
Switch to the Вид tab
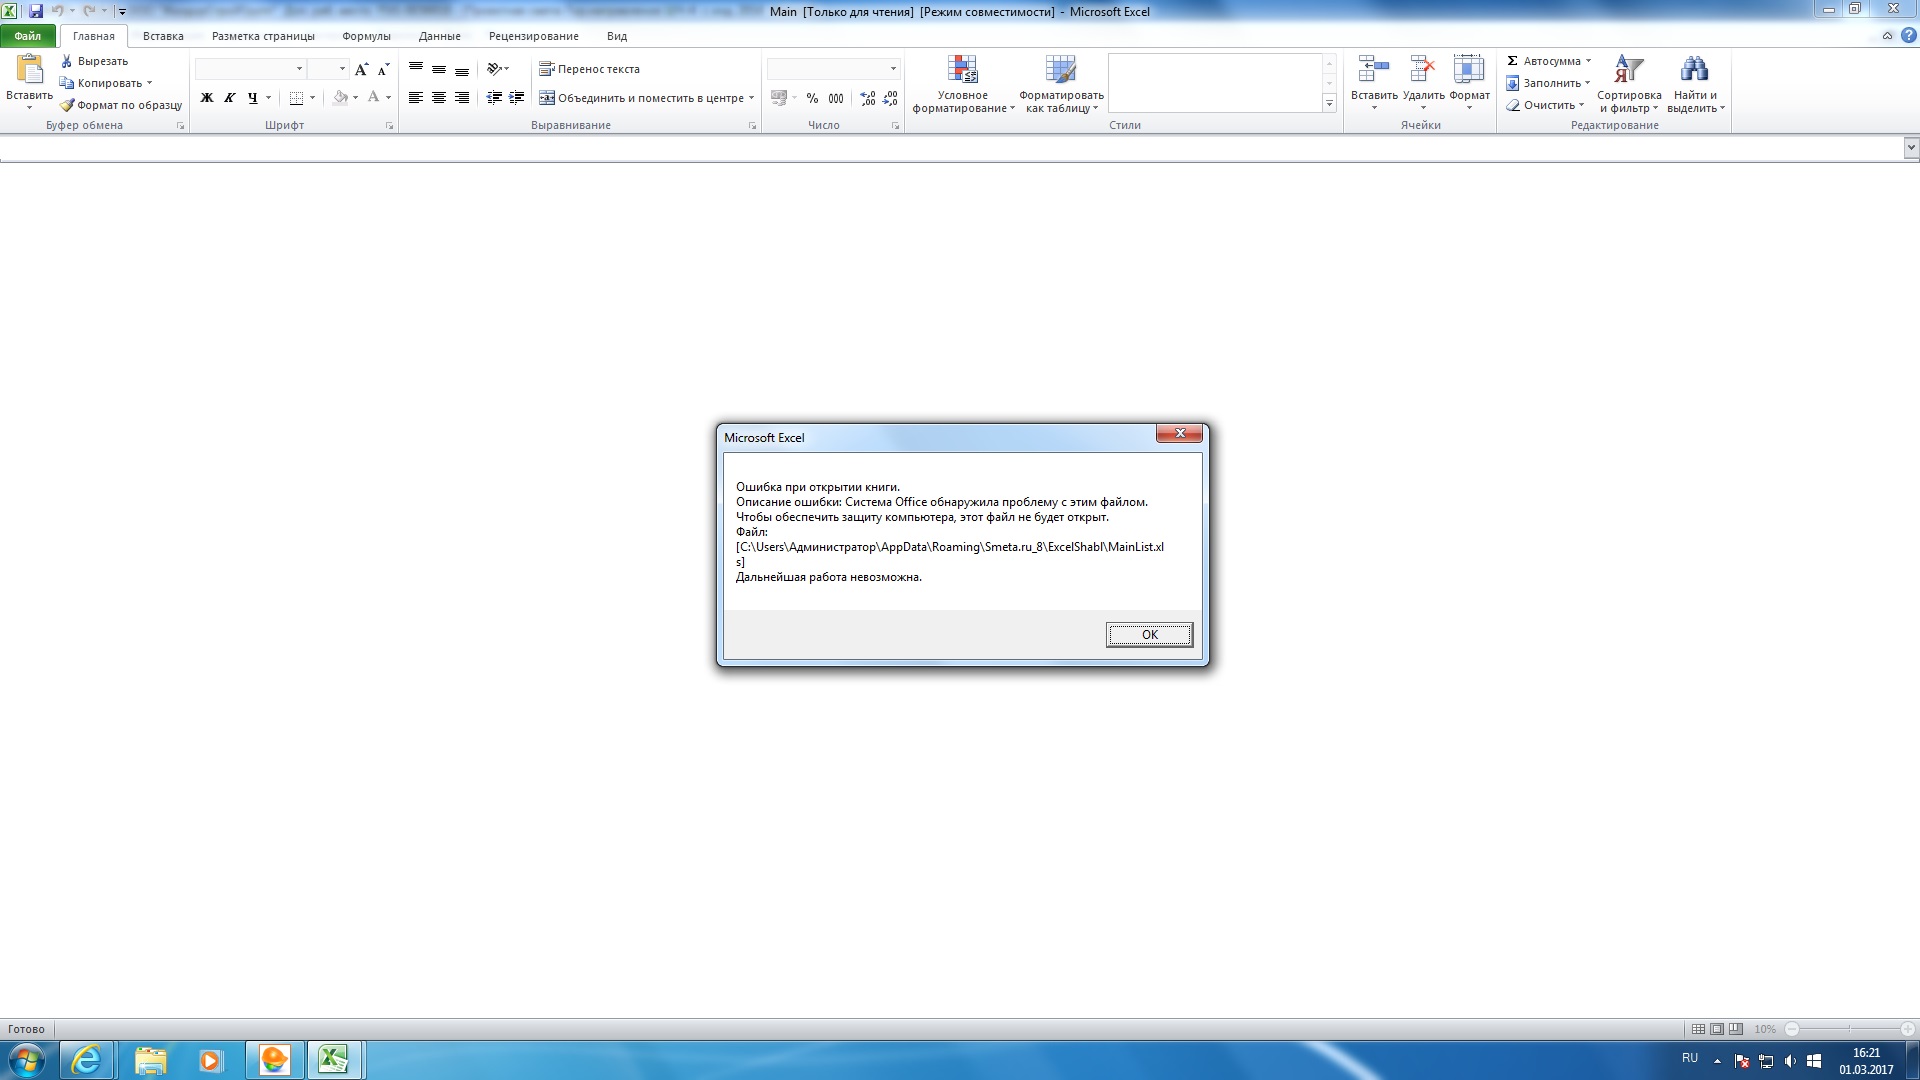pyautogui.click(x=617, y=36)
